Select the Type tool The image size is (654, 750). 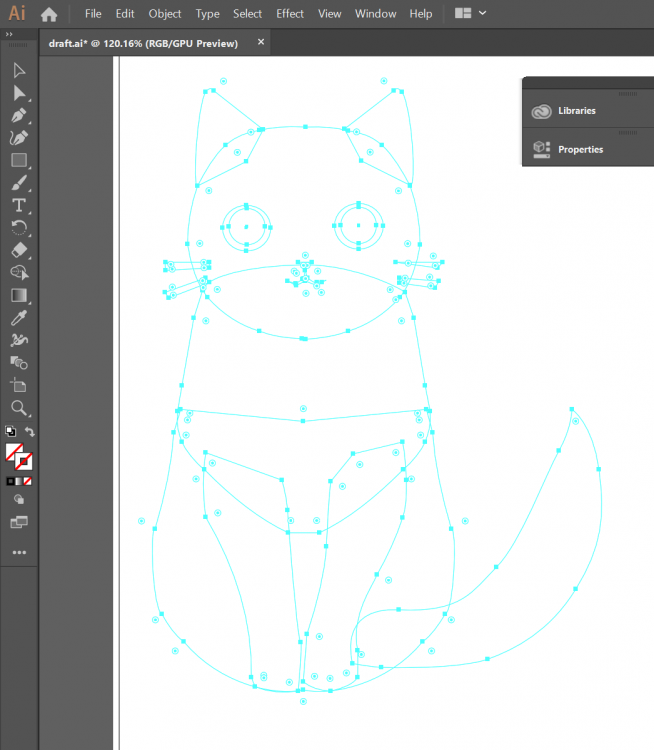(x=18, y=205)
